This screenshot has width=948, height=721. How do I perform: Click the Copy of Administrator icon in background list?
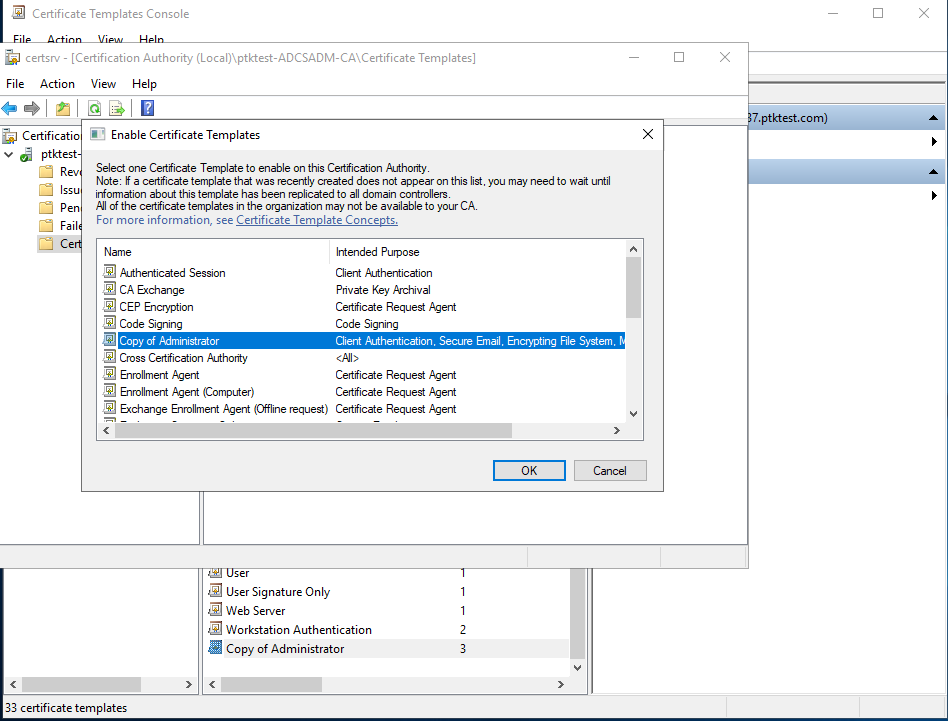[215, 648]
